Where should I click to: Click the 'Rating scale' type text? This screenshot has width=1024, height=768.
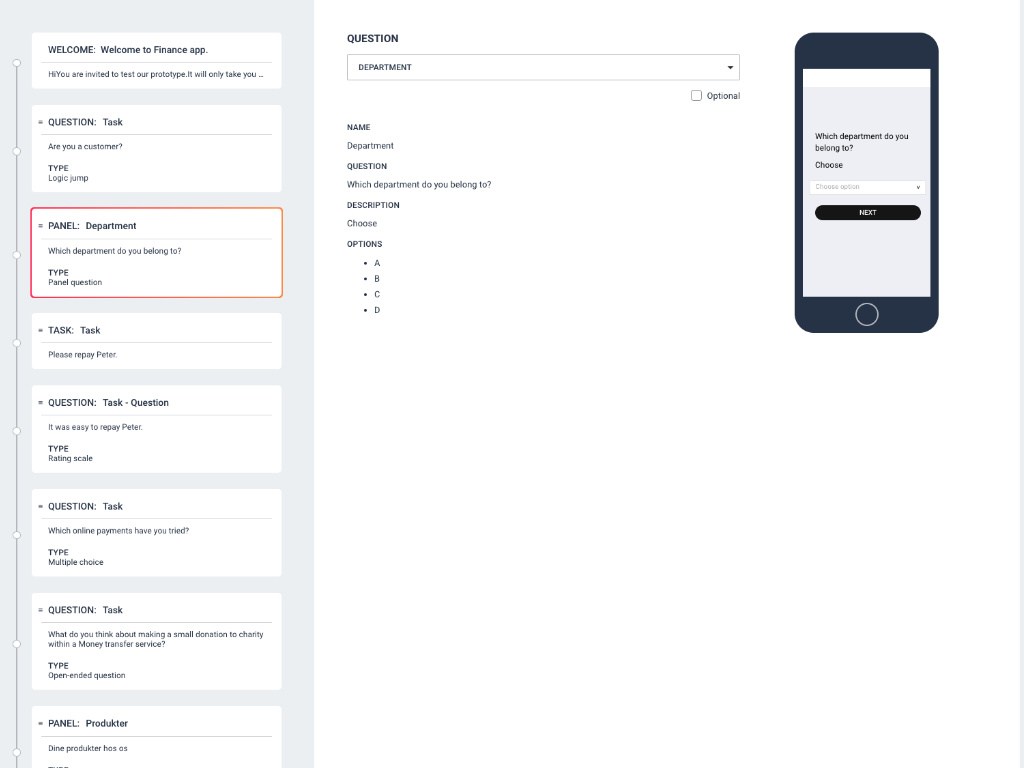tap(71, 458)
